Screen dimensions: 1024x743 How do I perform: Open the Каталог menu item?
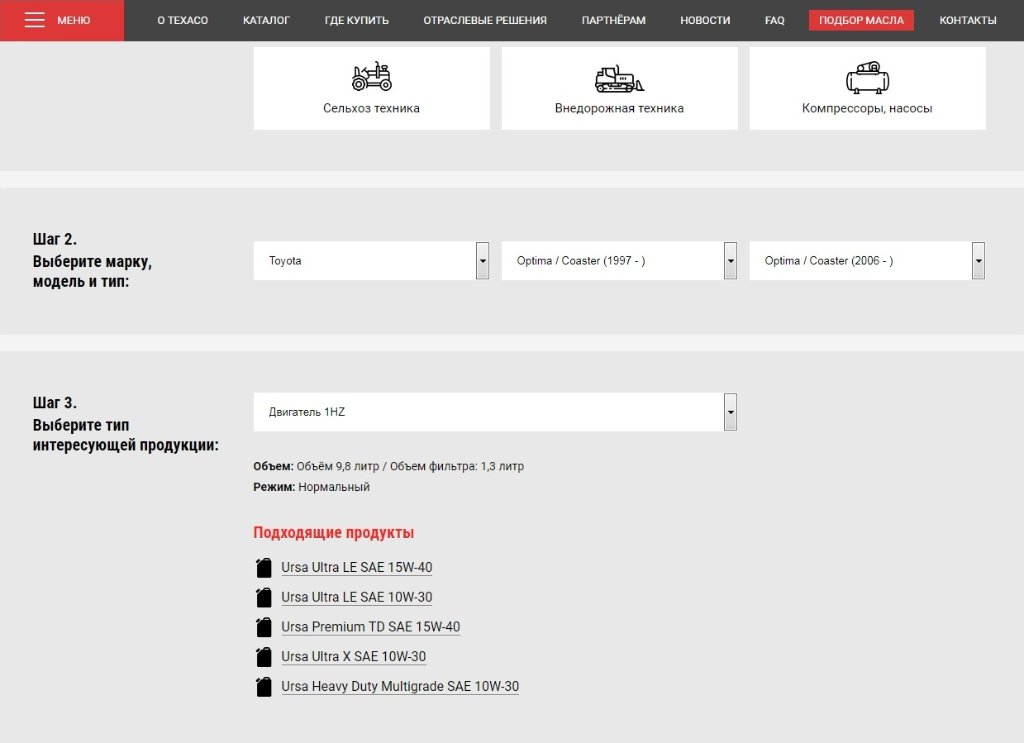click(x=266, y=20)
